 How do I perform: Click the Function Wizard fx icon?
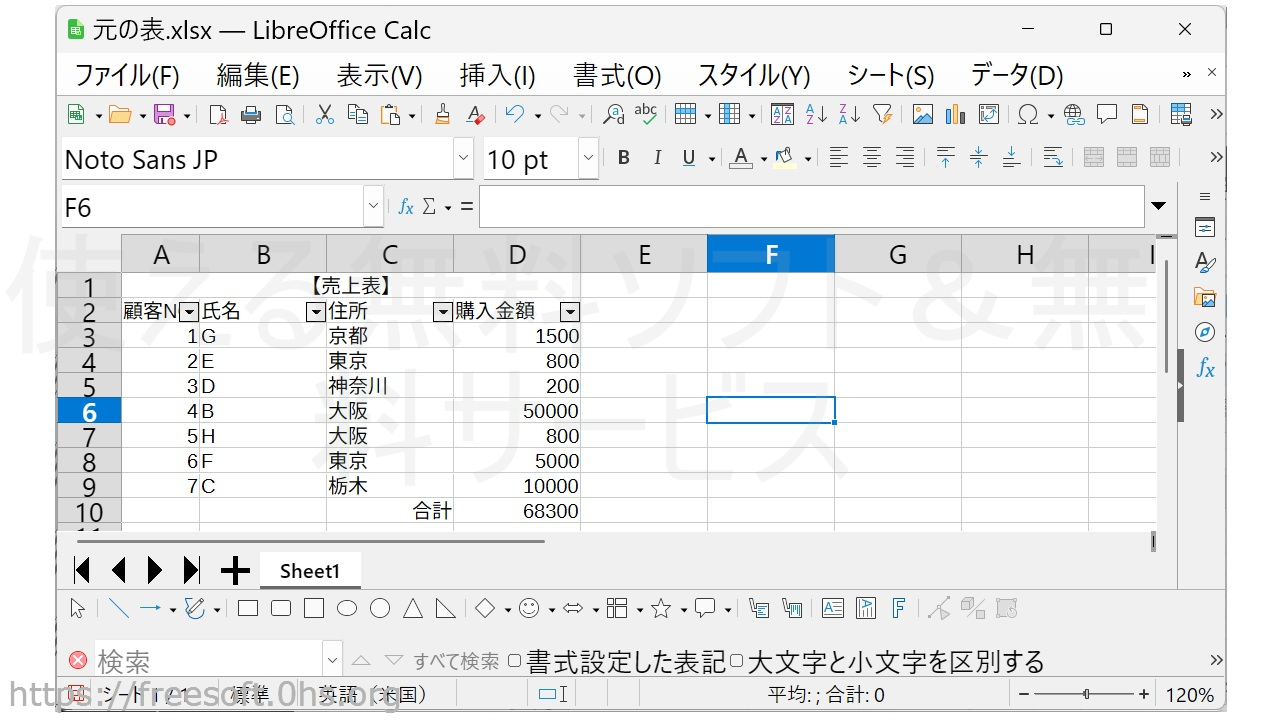click(x=406, y=207)
